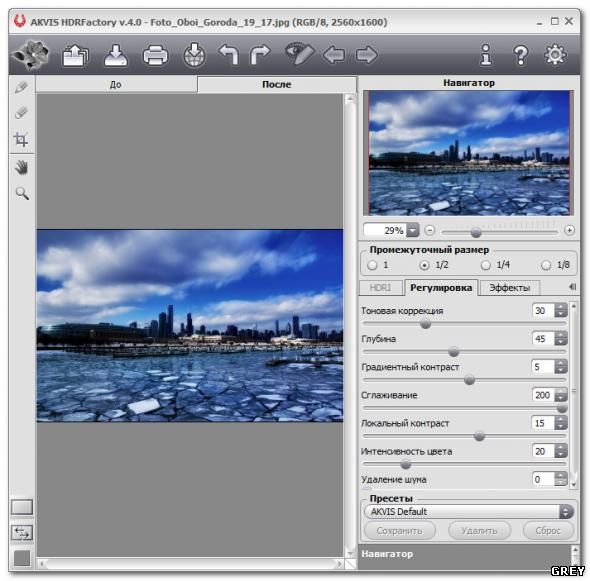Switch to the До tab

(x=116, y=84)
